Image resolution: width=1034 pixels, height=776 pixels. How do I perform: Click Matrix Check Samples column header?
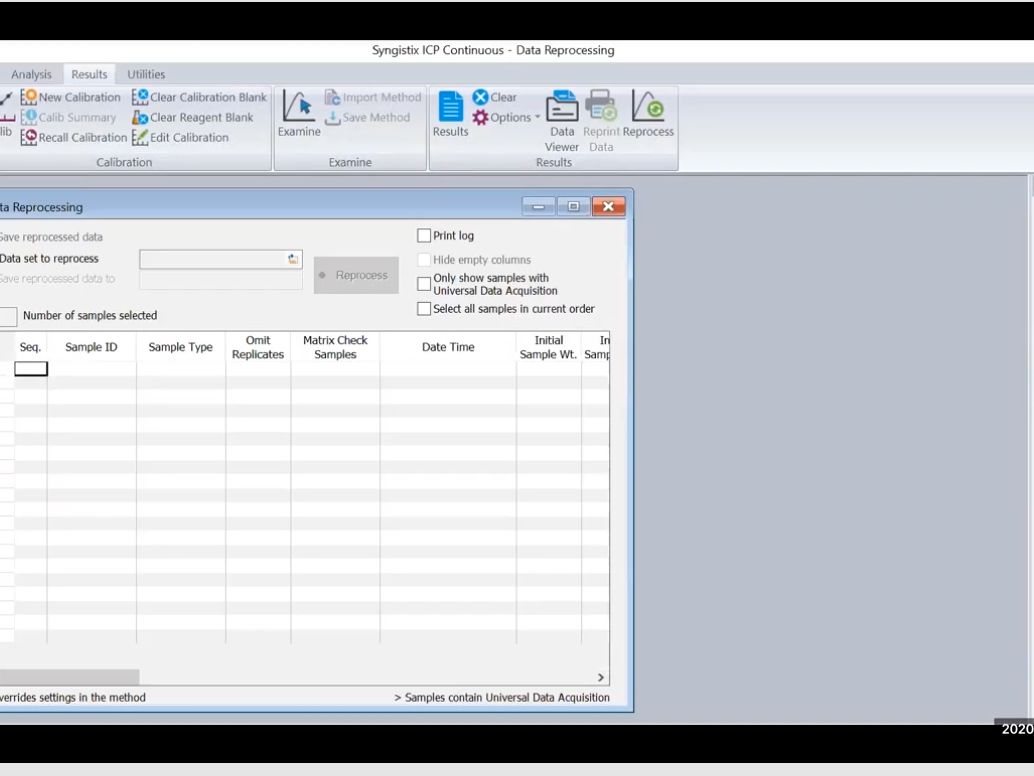[335, 347]
